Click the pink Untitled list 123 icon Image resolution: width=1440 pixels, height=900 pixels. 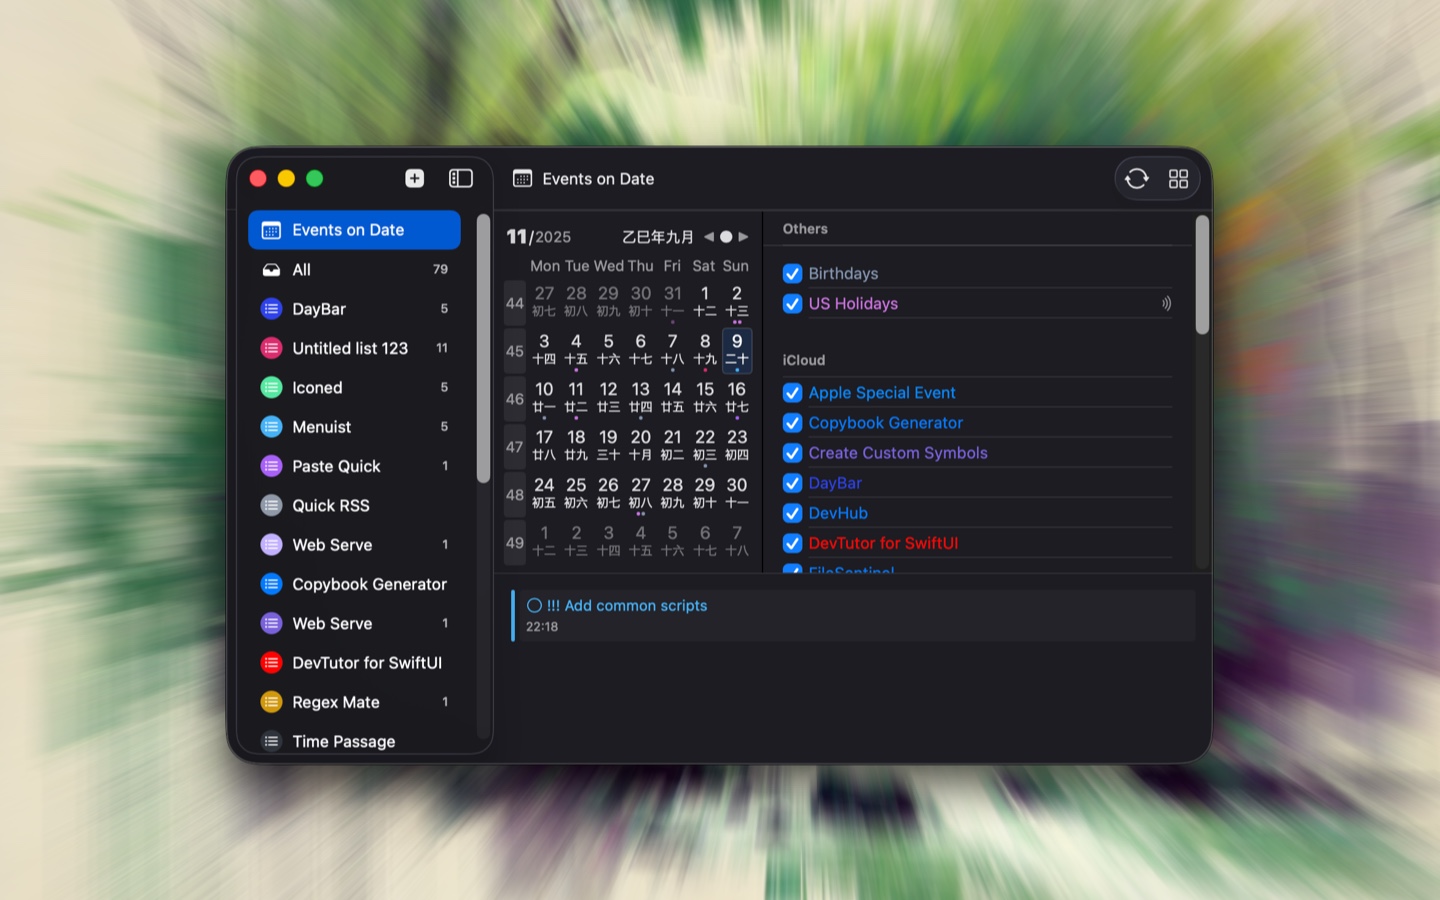pyautogui.click(x=271, y=348)
